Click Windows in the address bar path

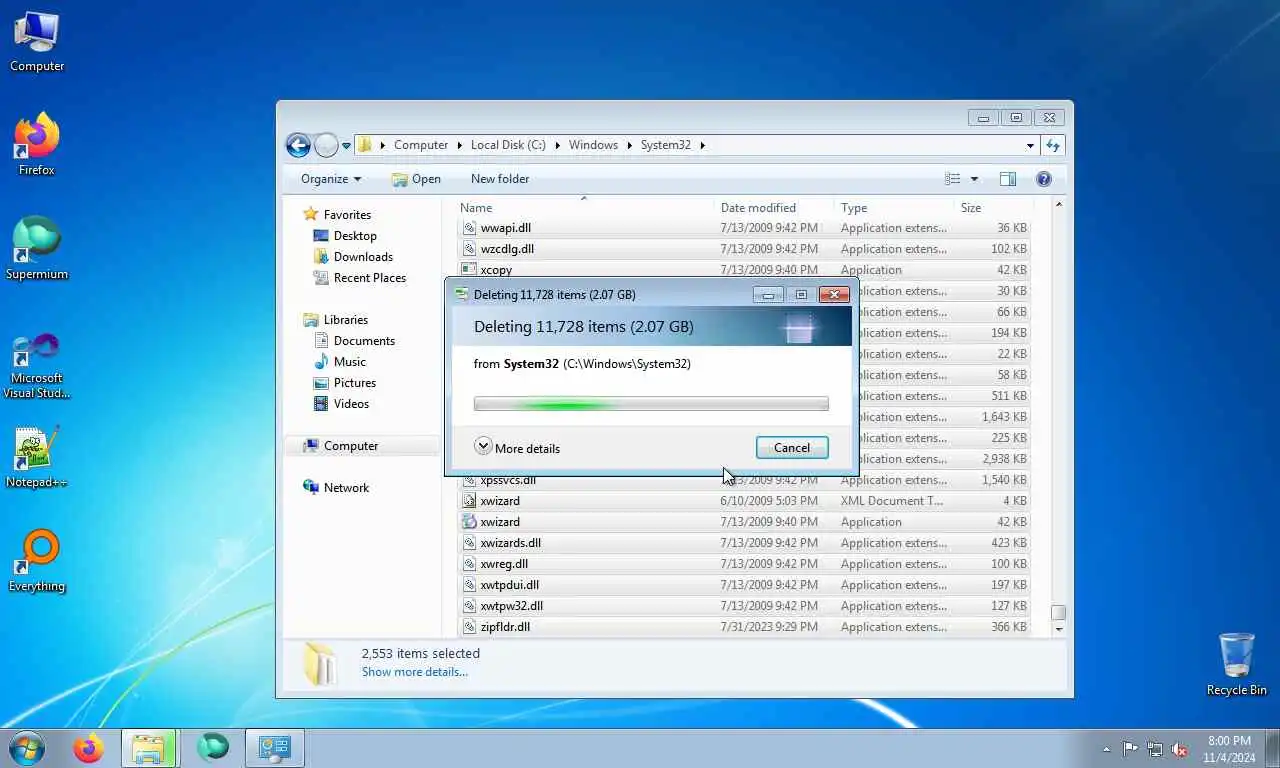[x=593, y=145]
